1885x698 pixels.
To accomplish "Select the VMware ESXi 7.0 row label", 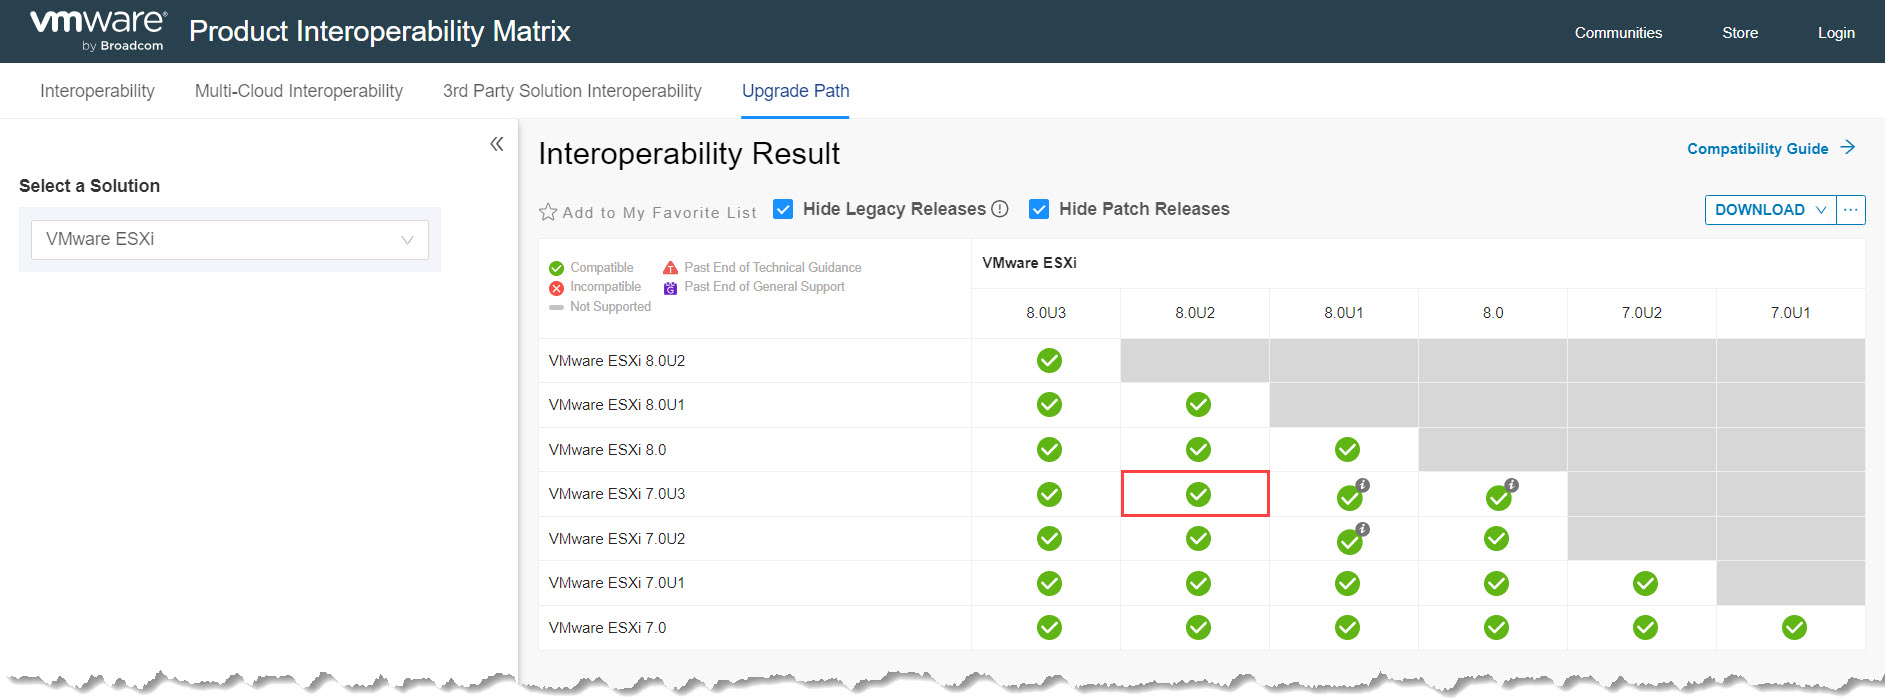I will (607, 628).
